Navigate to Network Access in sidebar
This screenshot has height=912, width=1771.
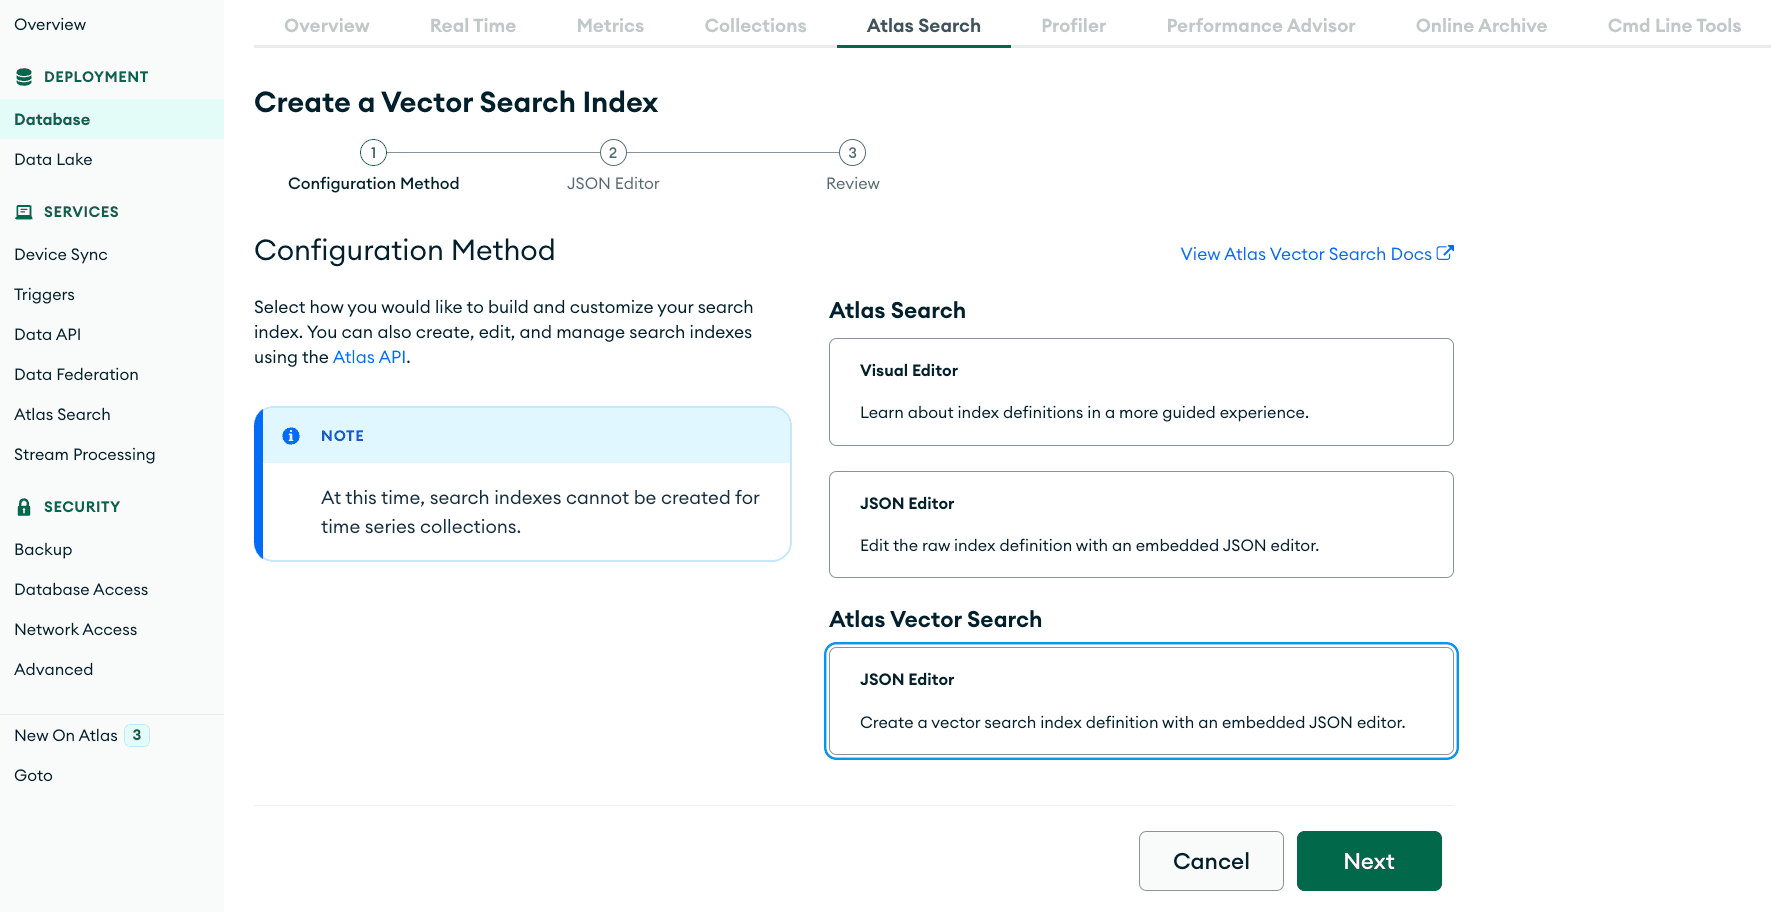click(75, 629)
